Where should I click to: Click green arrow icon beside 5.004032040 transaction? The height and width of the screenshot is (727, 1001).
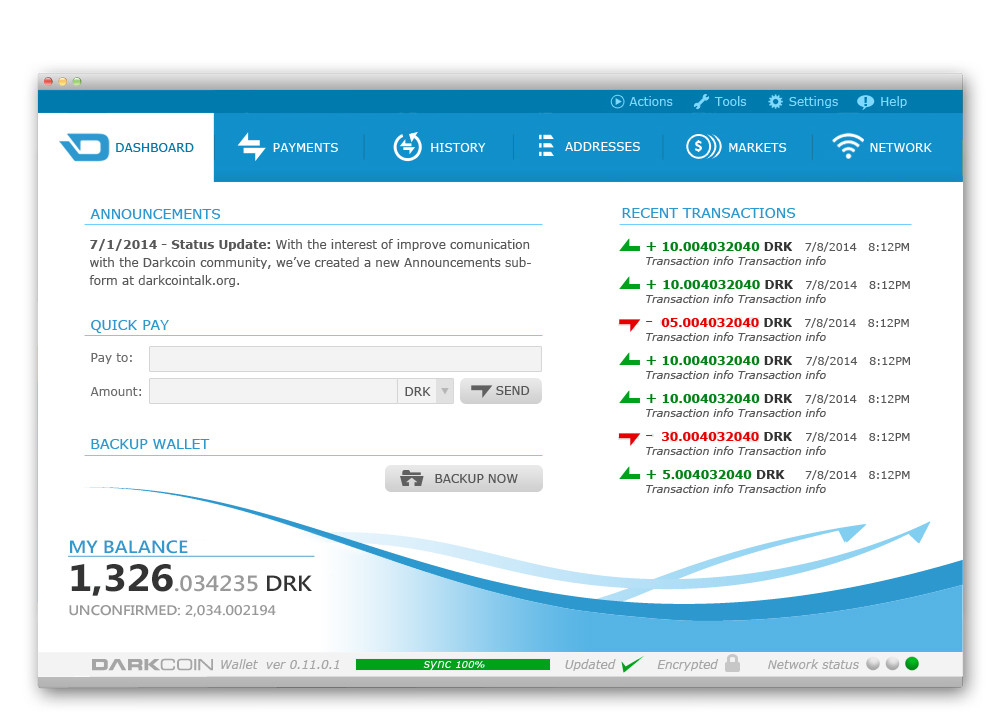coord(629,474)
